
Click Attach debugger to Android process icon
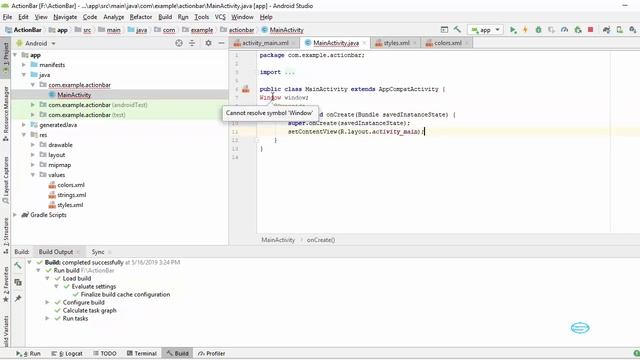[x=578, y=30]
